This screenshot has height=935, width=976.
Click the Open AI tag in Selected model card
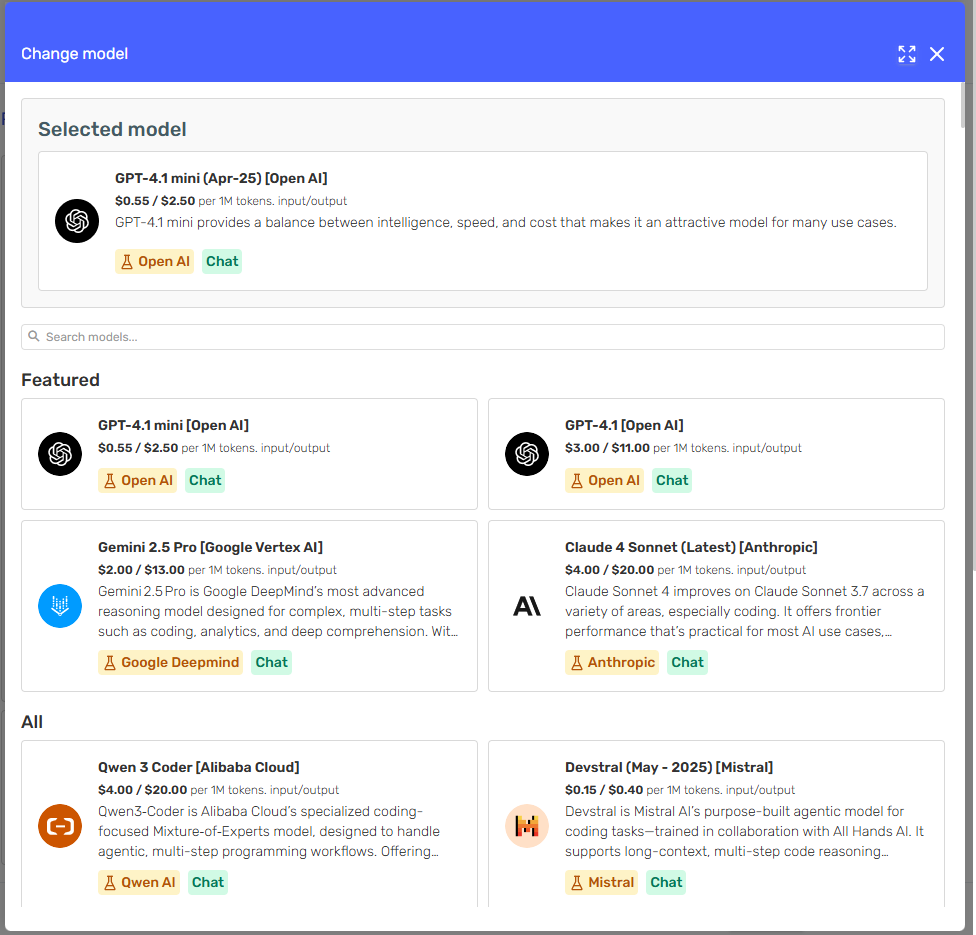pos(154,261)
